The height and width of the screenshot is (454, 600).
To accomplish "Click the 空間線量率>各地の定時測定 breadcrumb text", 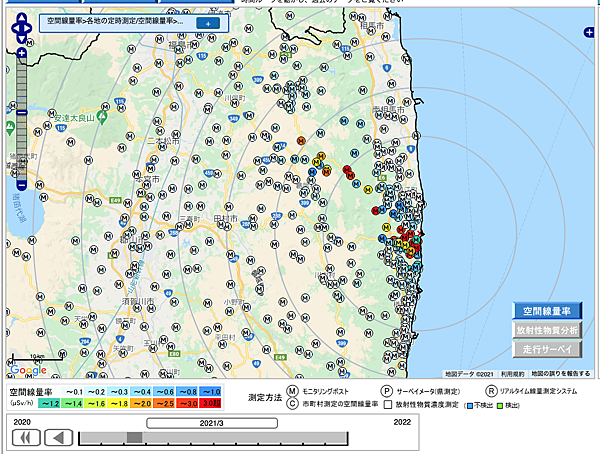I will [x=115, y=21].
